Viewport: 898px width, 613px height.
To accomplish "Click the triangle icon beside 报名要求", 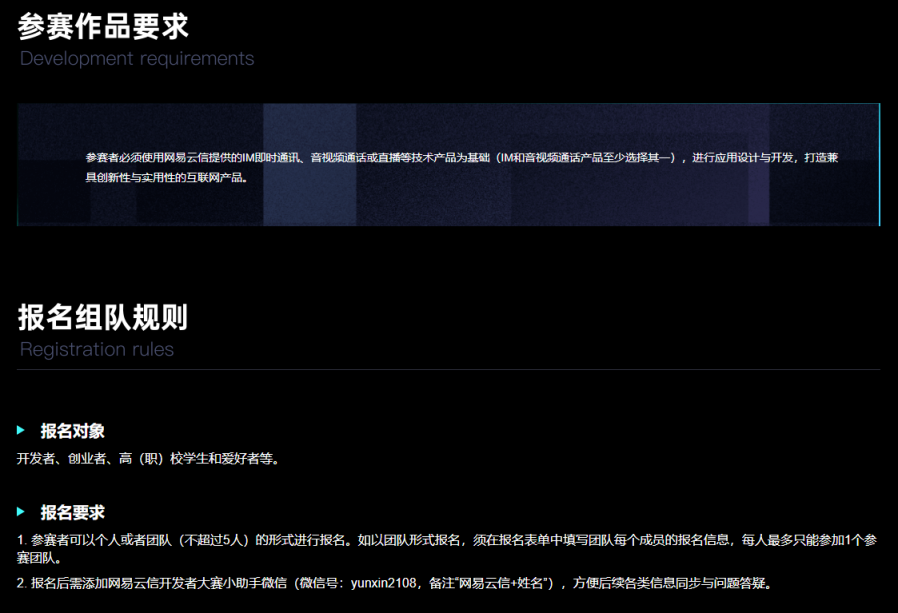I will (21, 512).
